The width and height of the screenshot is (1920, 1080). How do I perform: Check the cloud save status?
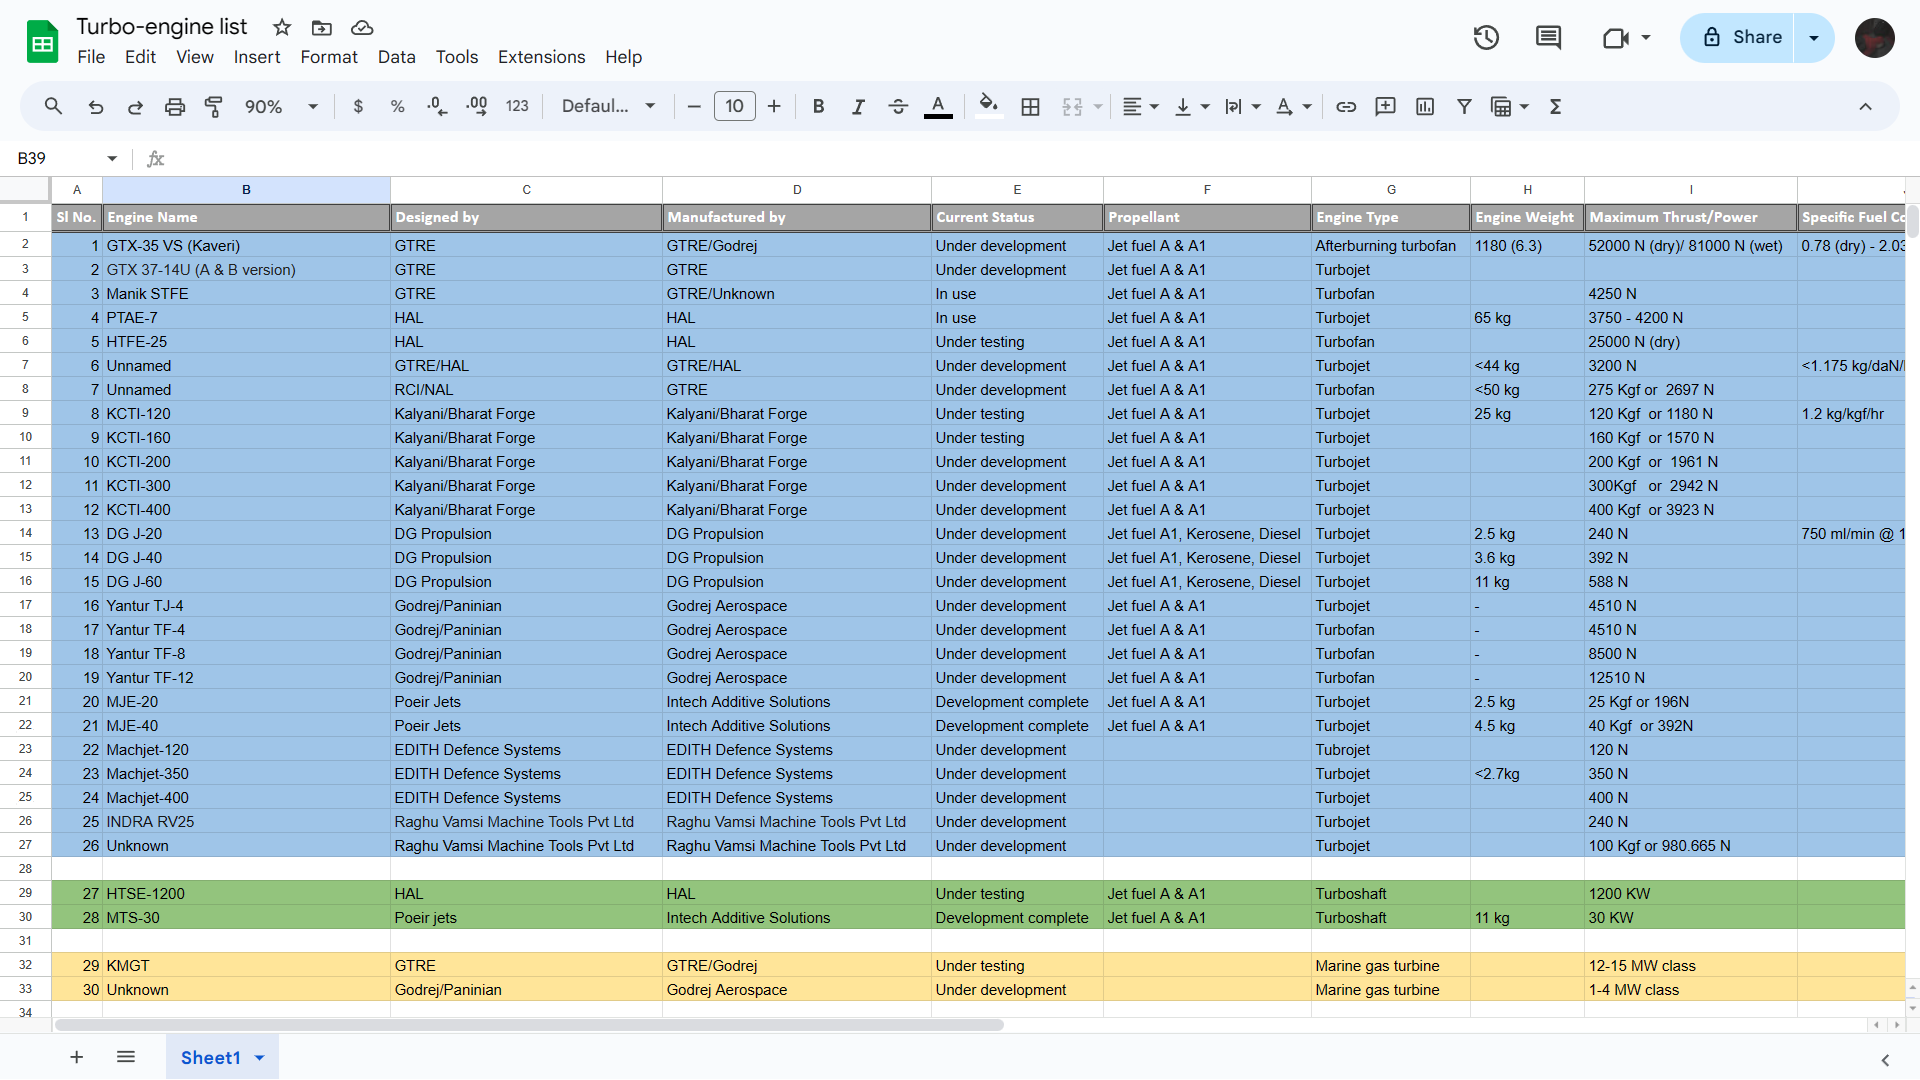coord(362,27)
